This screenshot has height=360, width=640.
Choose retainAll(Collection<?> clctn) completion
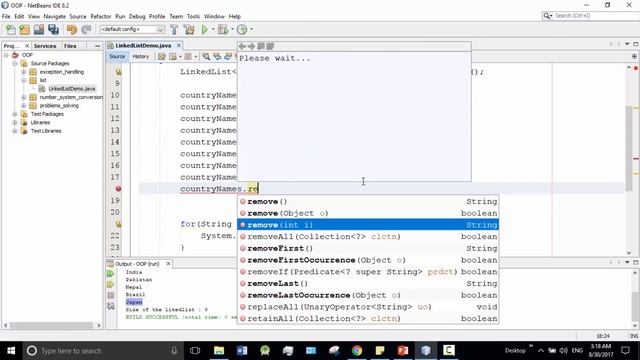click(x=368, y=318)
